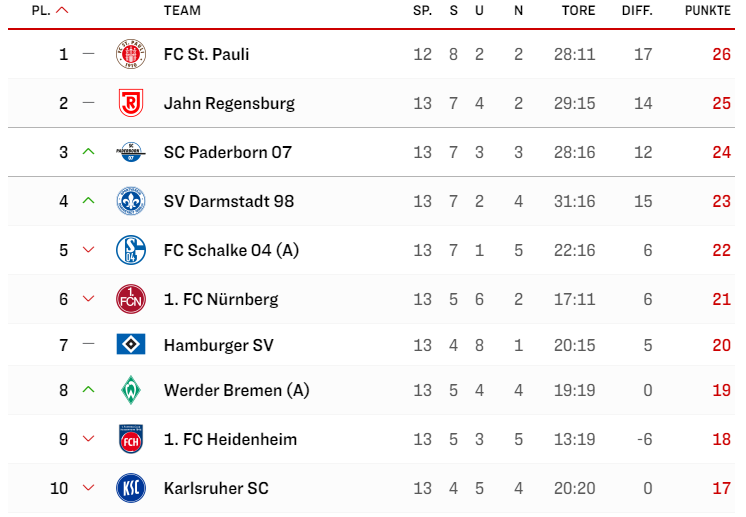Click SC Paderborn 07's green upward trend arrow
Screen dimensions: 746x517
[88, 152]
